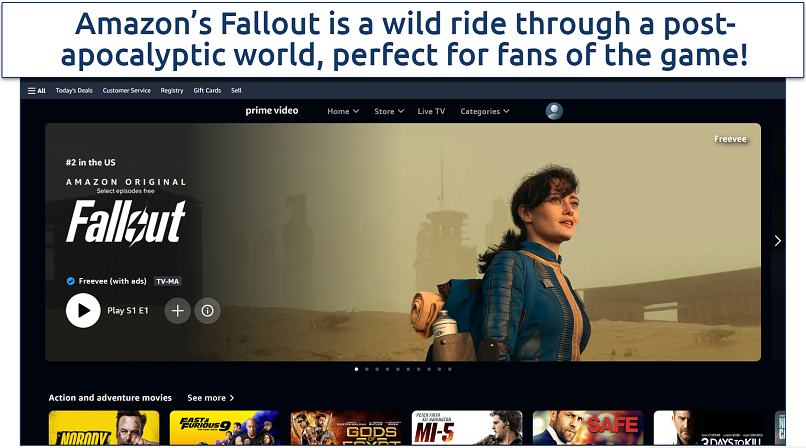Image resolution: width=806 pixels, height=448 pixels.
Task: Open the Nobody movie thumbnail
Action: pyautogui.click(x=104, y=427)
